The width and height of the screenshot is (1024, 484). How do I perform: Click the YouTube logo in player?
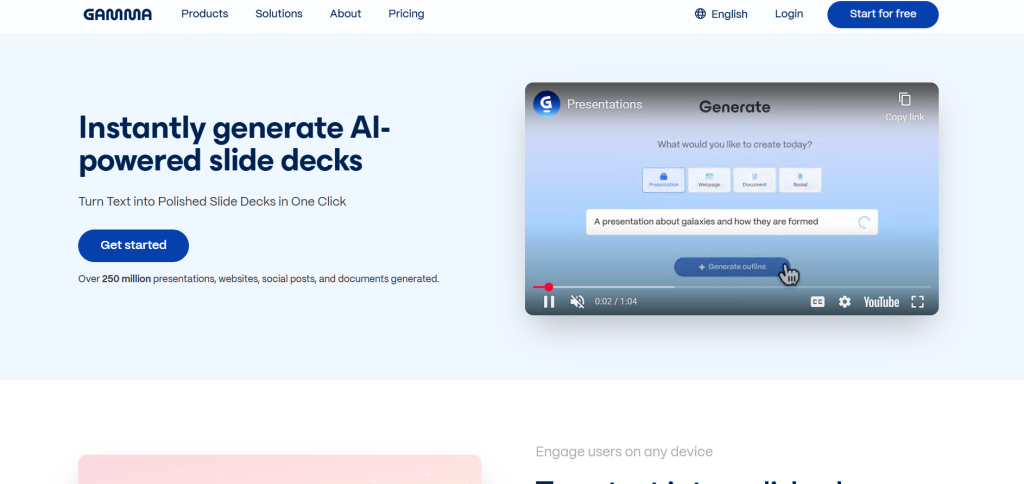881,302
